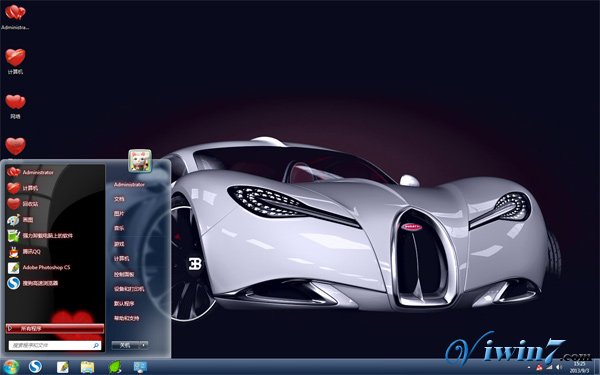Open 游戏 in the Start menu right column

pyautogui.click(x=119, y=244)
